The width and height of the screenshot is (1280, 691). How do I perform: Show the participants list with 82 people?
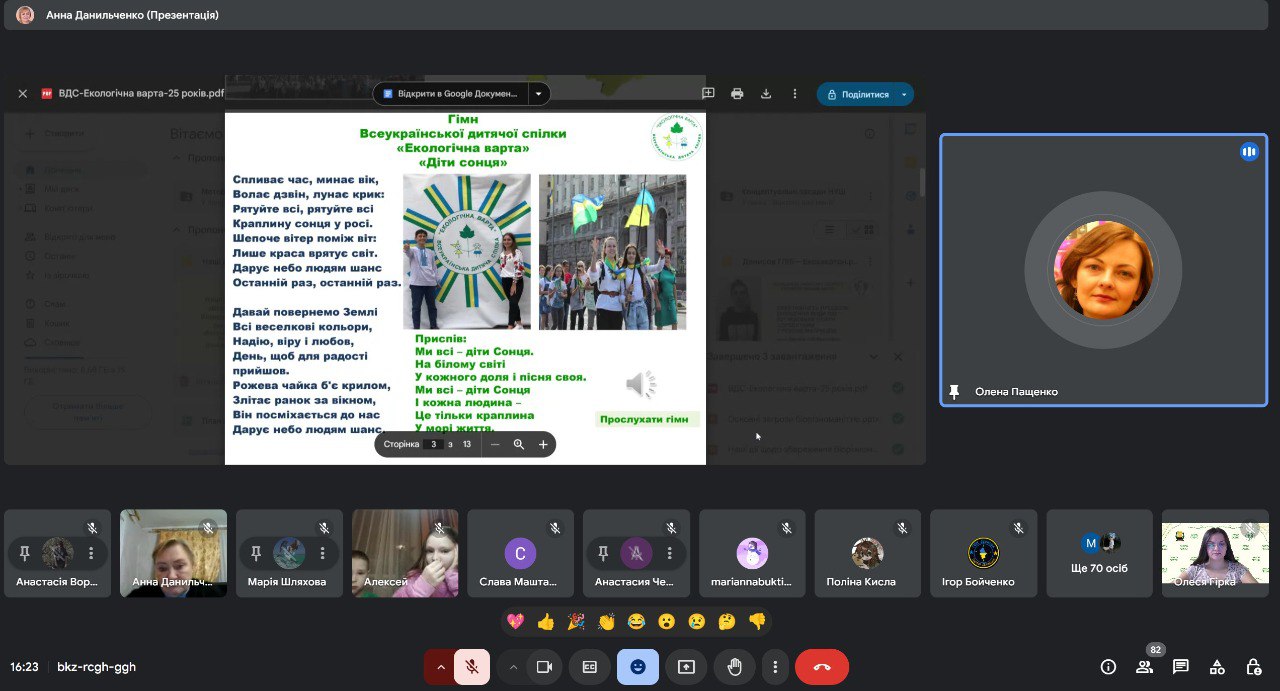click(1145, 667)
